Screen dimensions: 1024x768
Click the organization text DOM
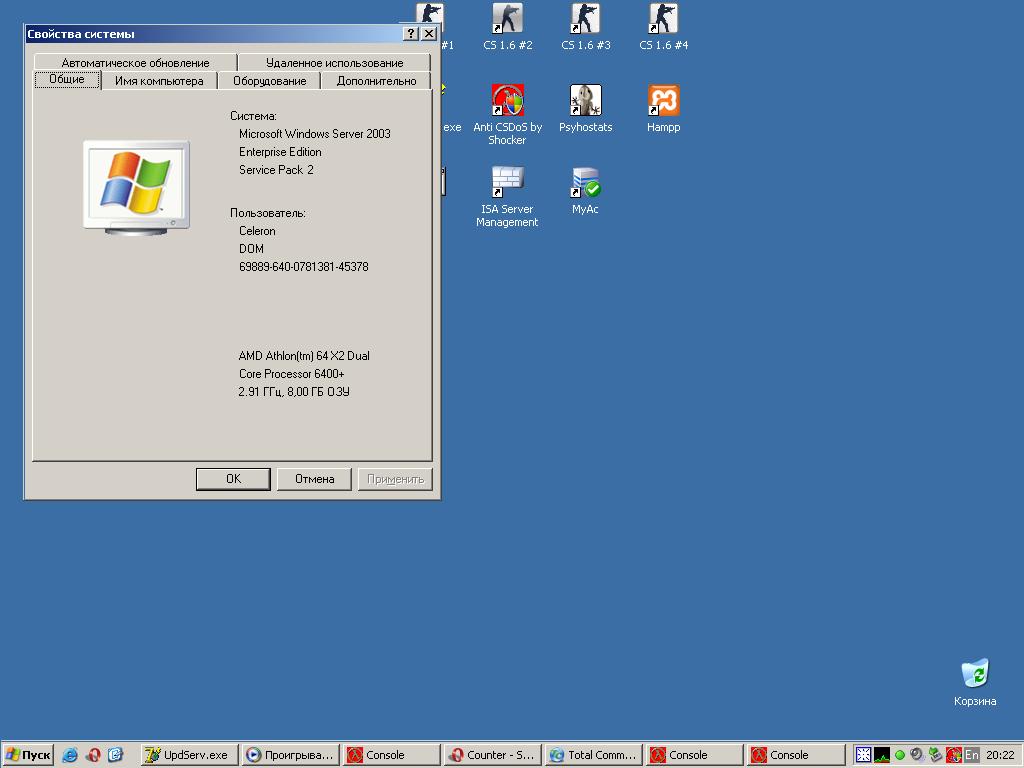coord(251,249)
